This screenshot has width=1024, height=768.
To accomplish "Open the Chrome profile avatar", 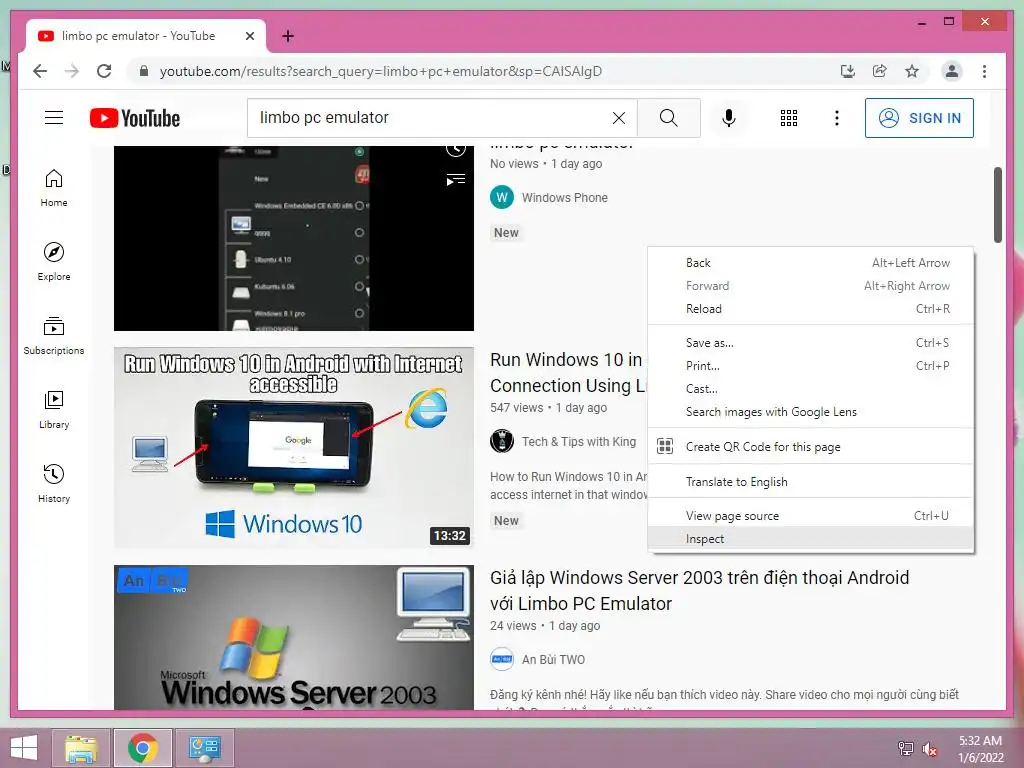I will click(x=952, y=71).
